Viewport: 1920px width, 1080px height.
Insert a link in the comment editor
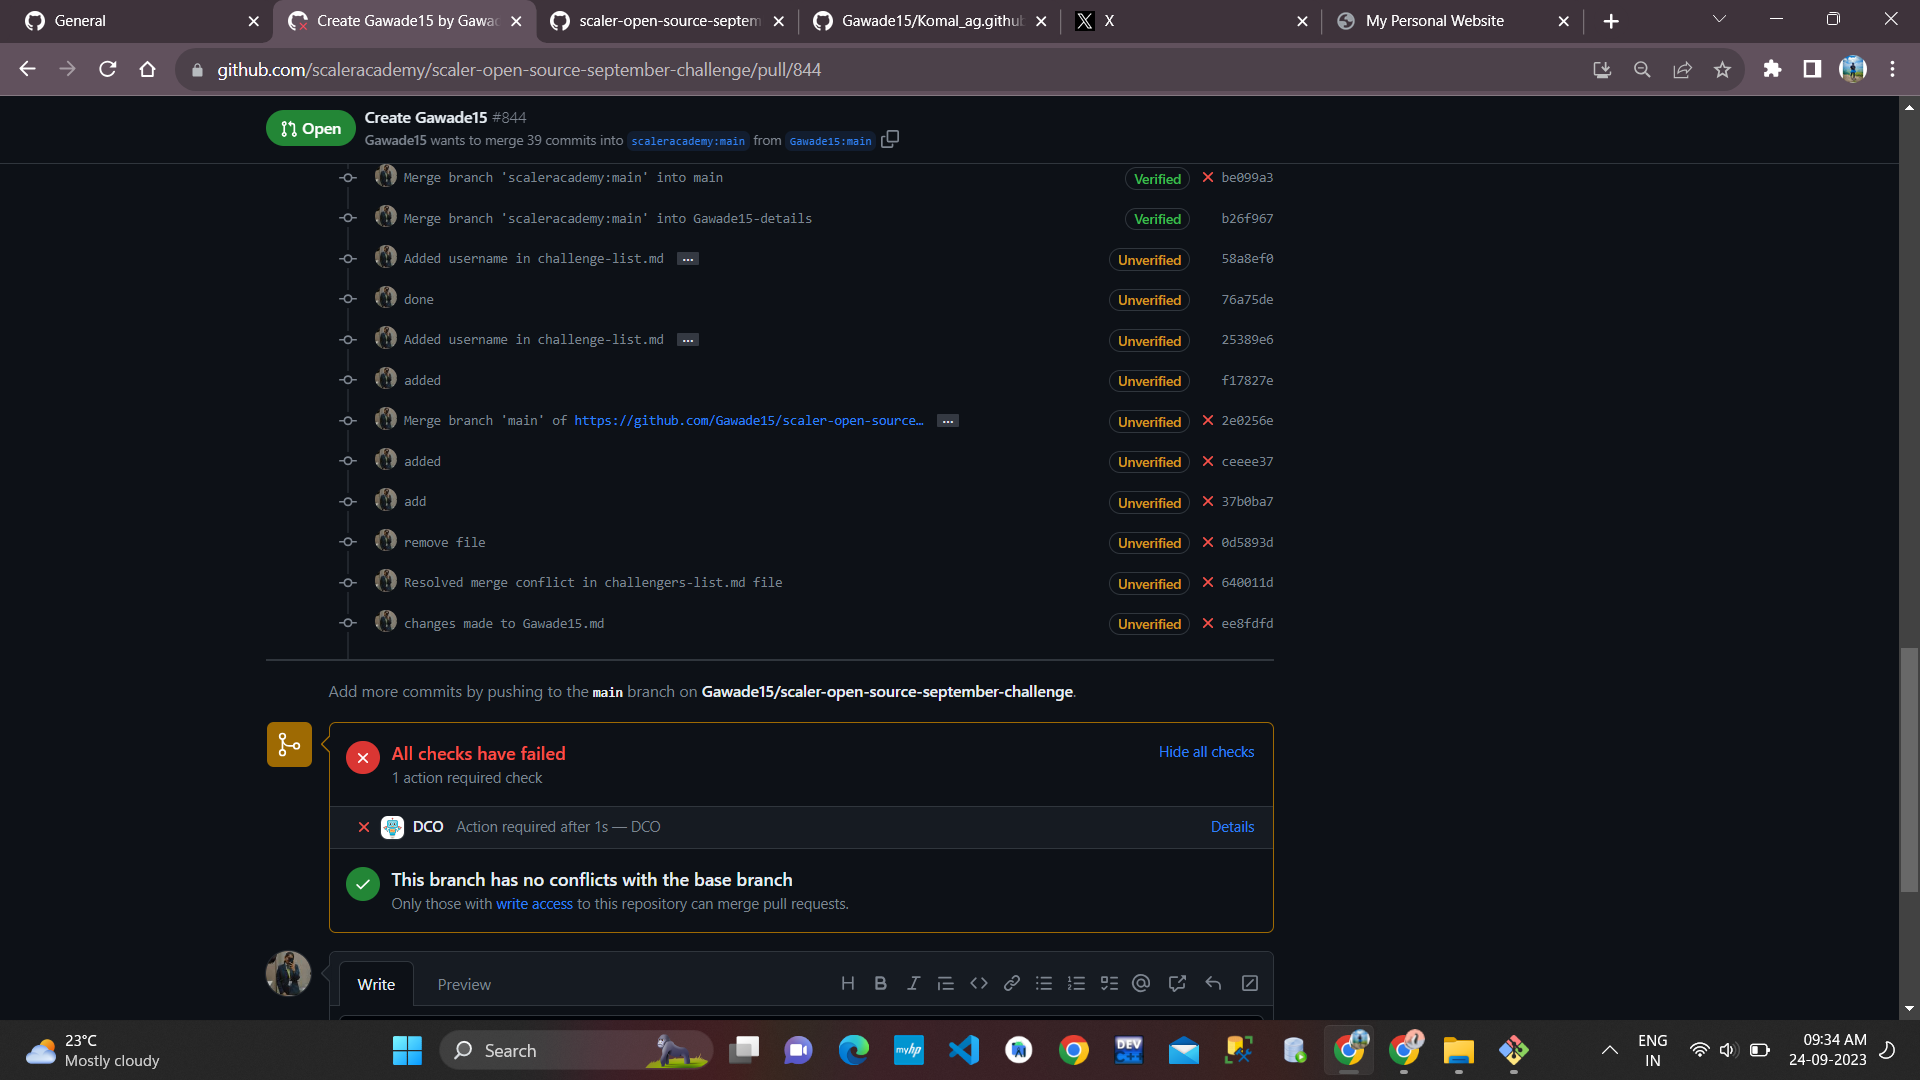click(1011, 983)
